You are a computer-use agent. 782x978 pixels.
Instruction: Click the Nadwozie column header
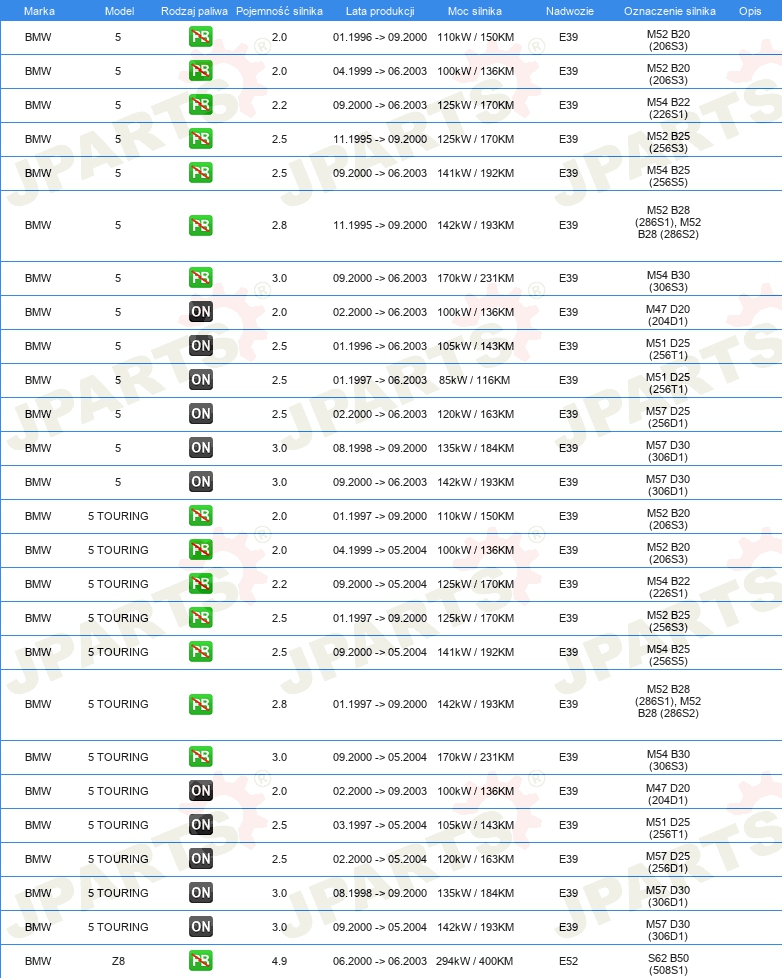point(569,11)
